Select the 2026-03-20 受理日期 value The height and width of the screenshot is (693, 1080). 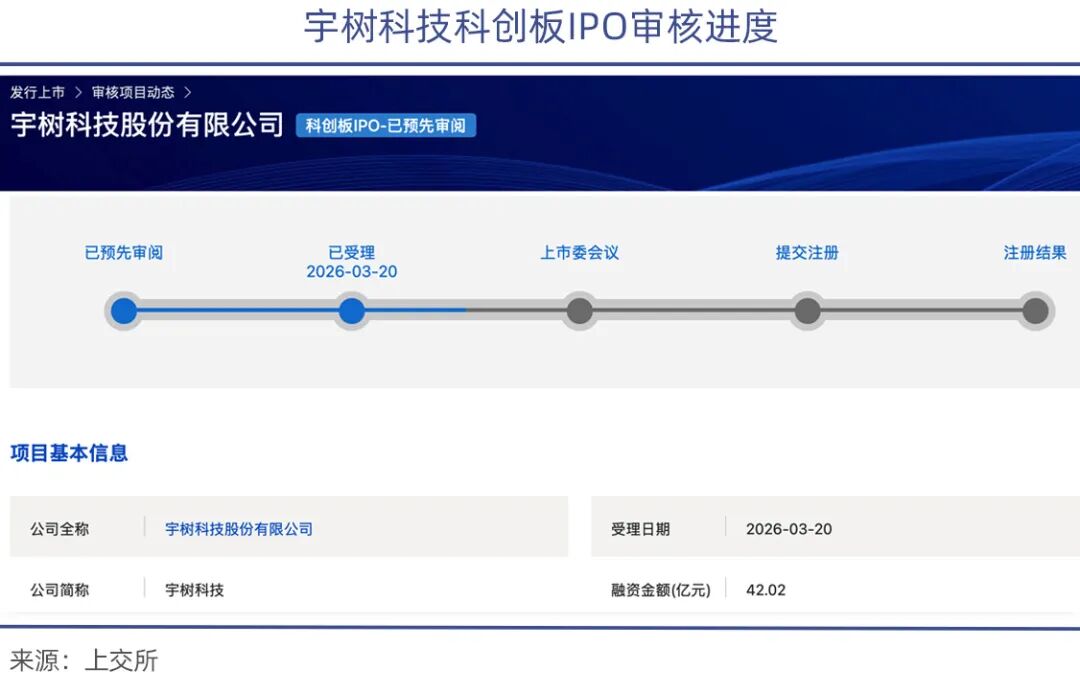pos(789,529)
